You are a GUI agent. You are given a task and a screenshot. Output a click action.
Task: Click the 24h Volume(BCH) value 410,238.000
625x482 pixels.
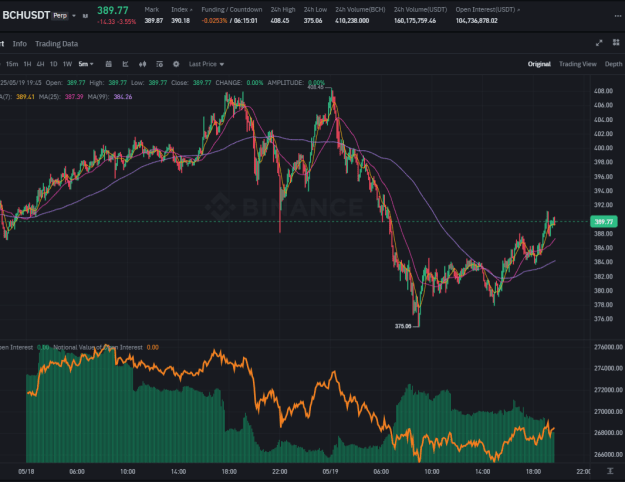pyautogui.click(x=352, y=21)
